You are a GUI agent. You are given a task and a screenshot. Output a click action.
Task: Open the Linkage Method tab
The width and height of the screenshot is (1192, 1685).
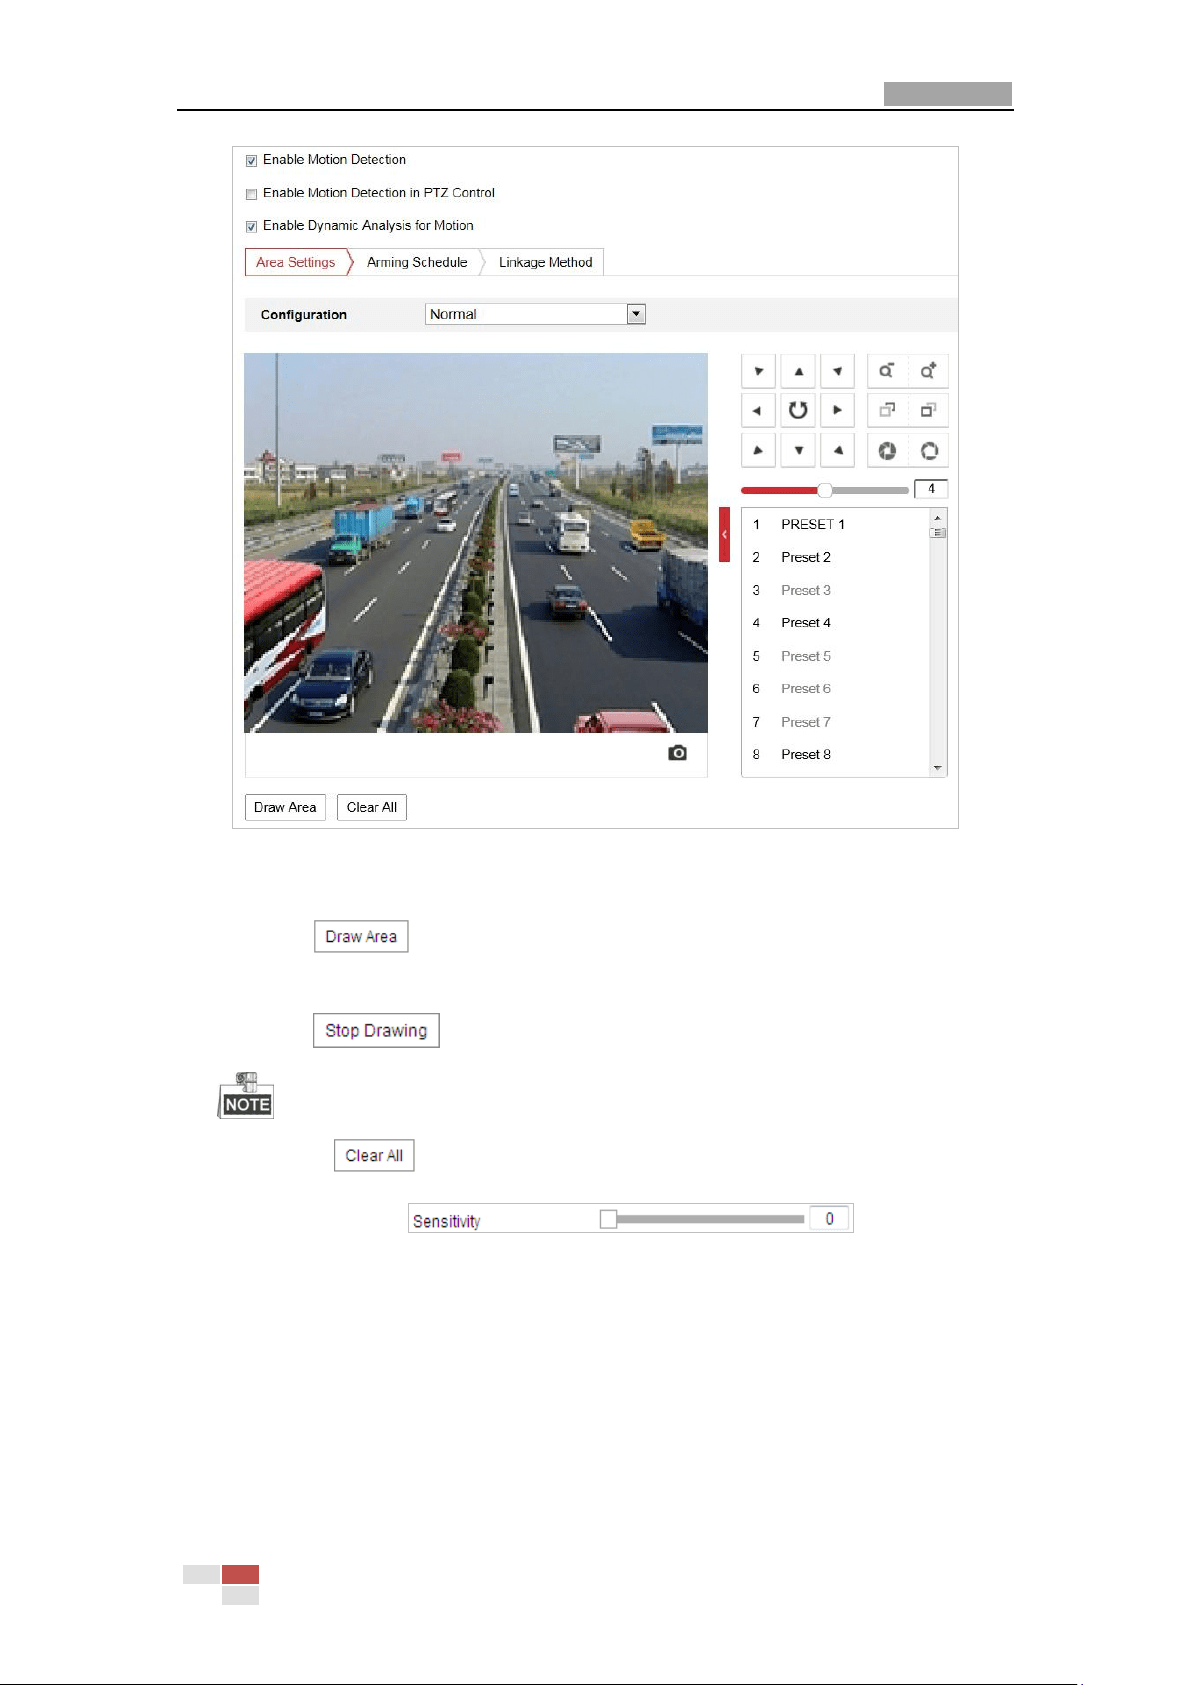[x=545, y=262]
